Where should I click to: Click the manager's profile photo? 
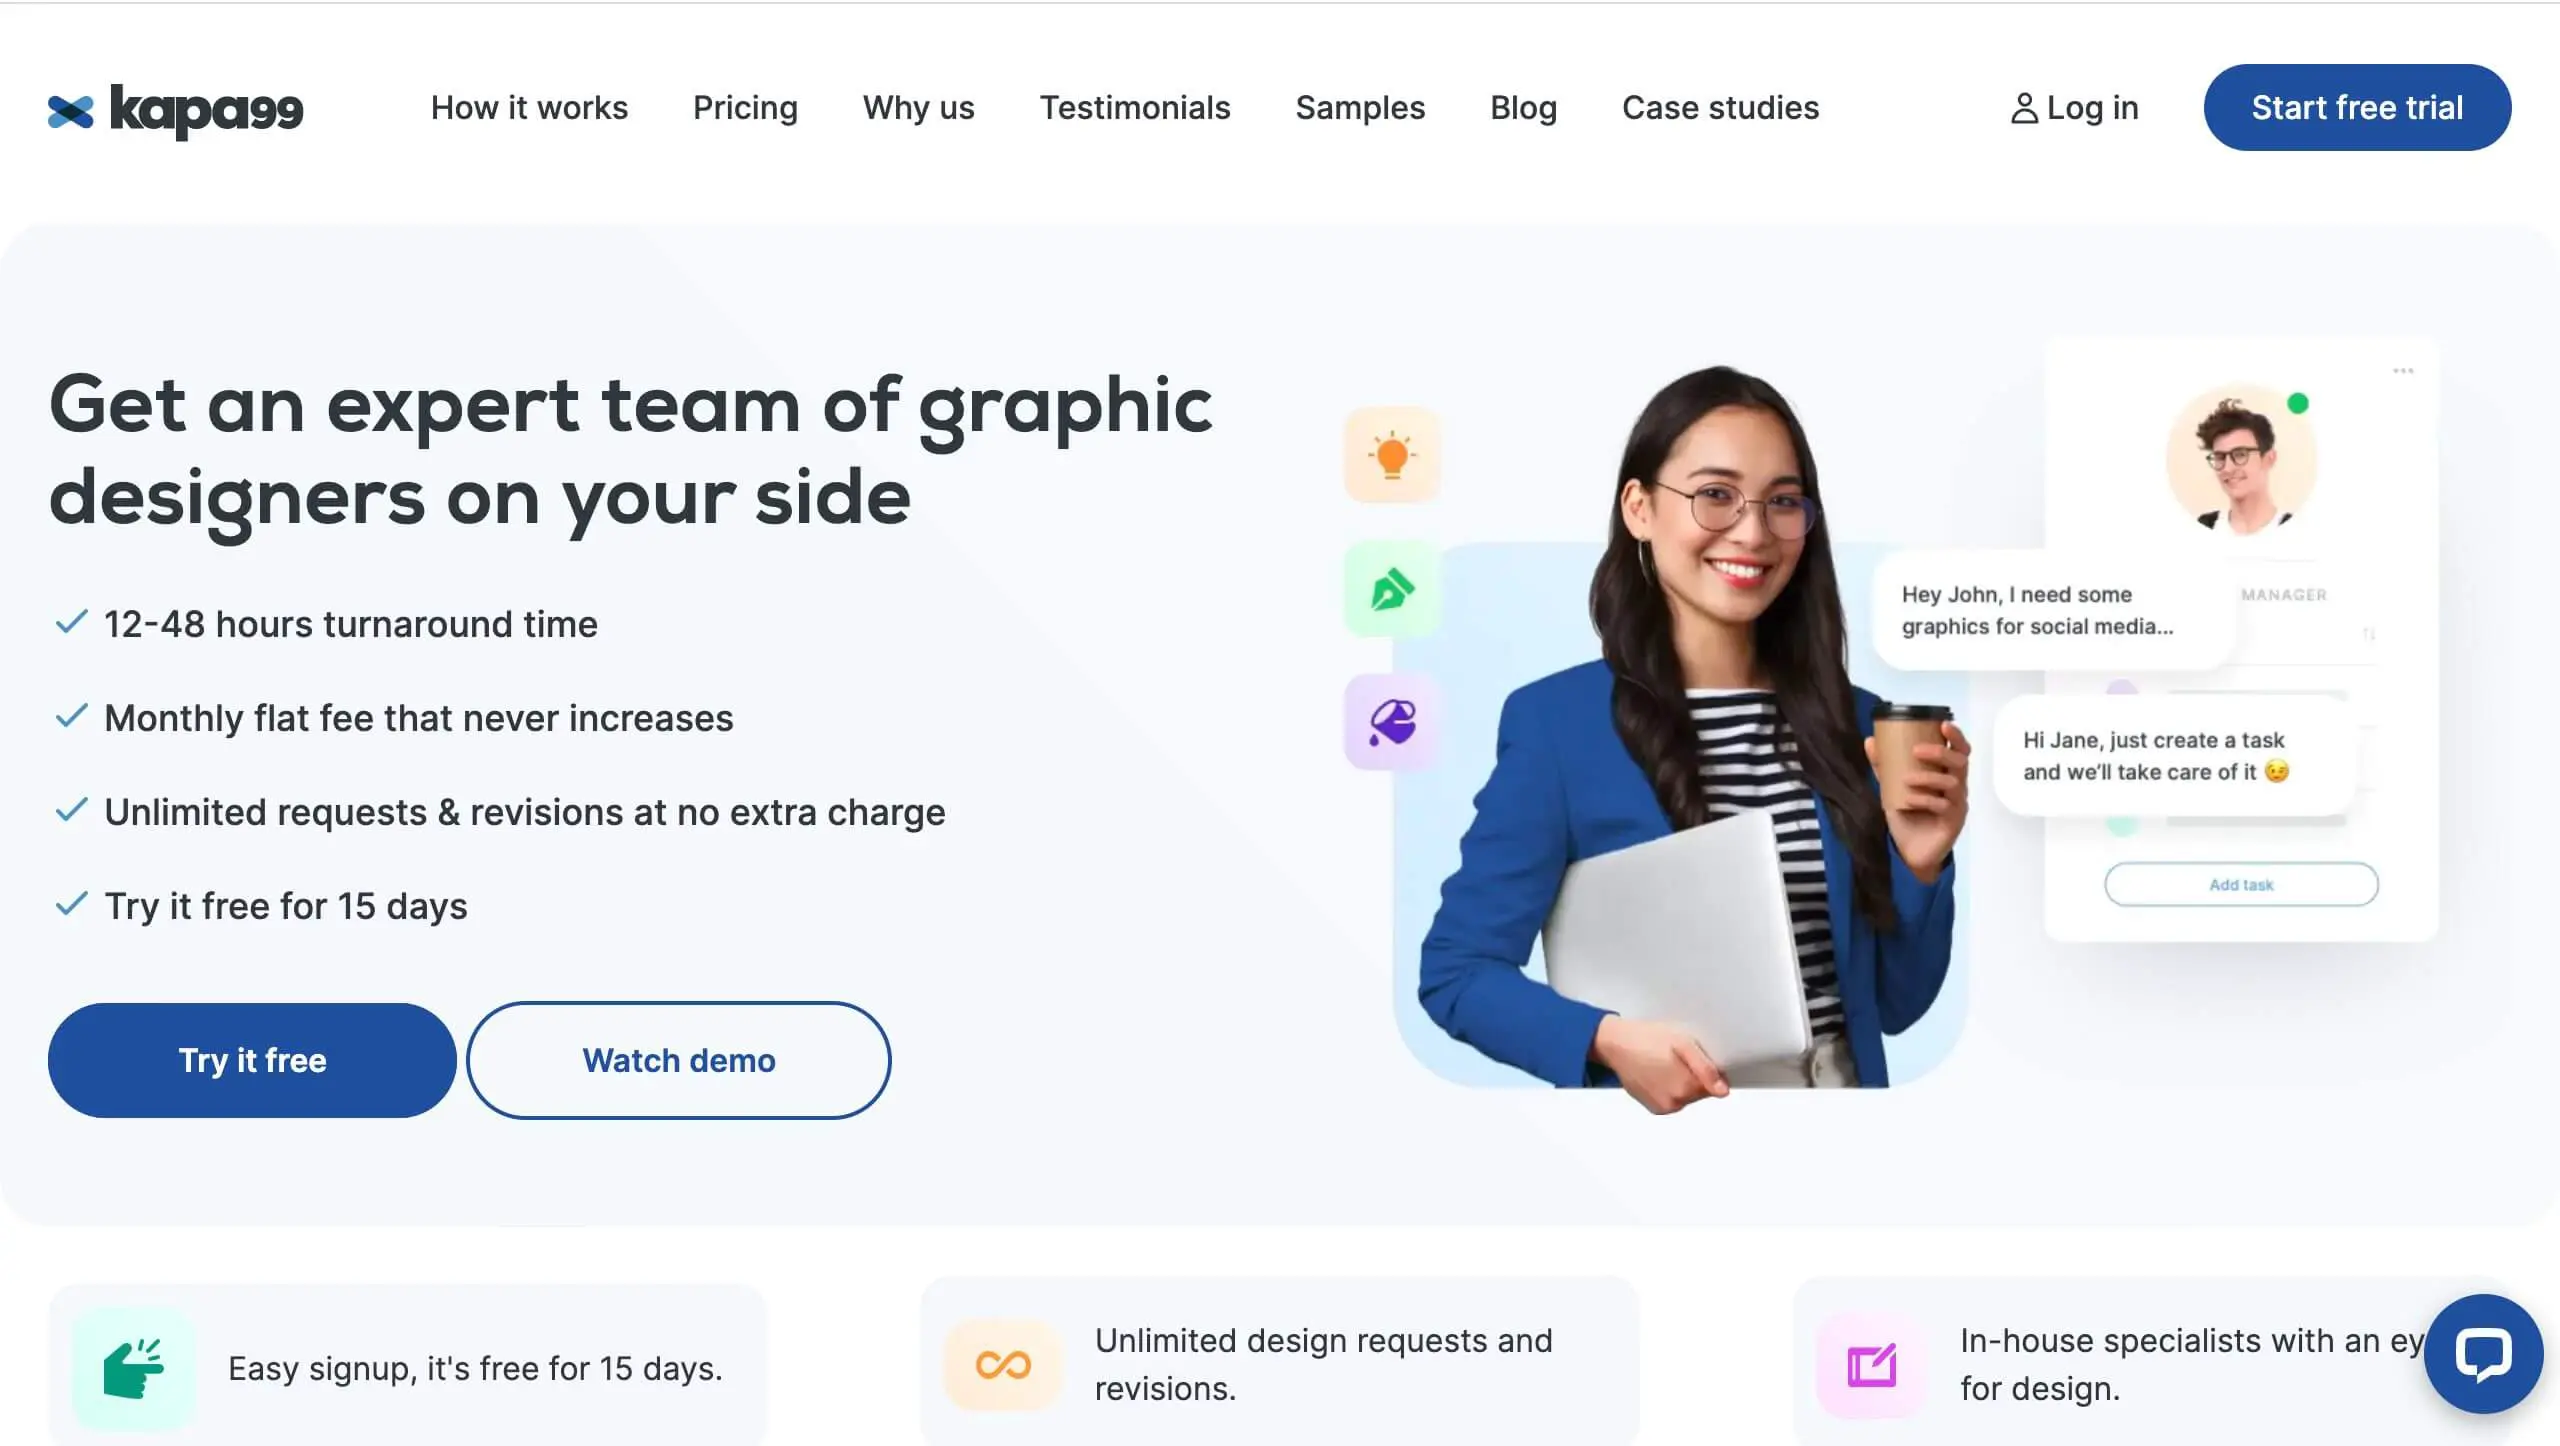pyautogui.click(x=2241, y=460)
